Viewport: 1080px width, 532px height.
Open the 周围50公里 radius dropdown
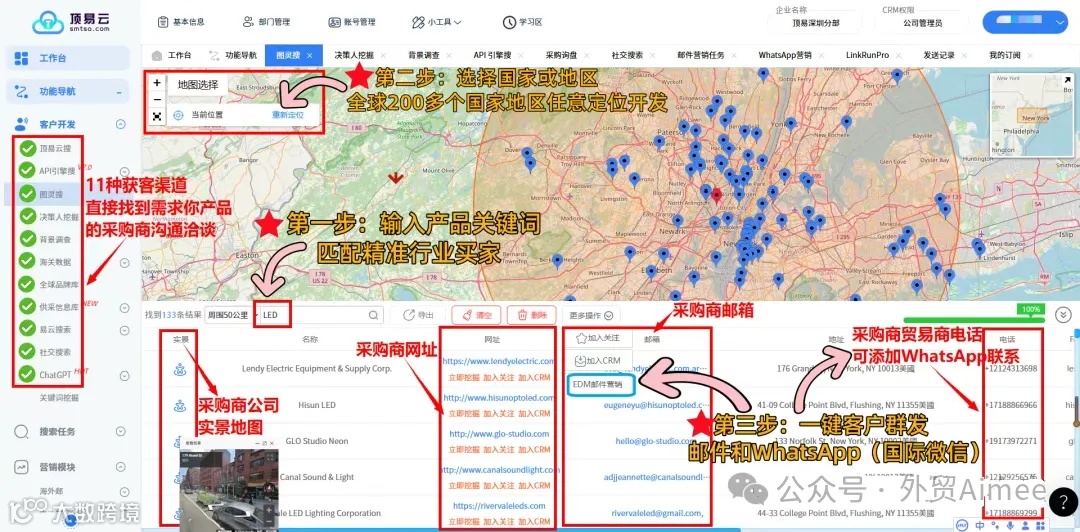[x=232, y=315]
